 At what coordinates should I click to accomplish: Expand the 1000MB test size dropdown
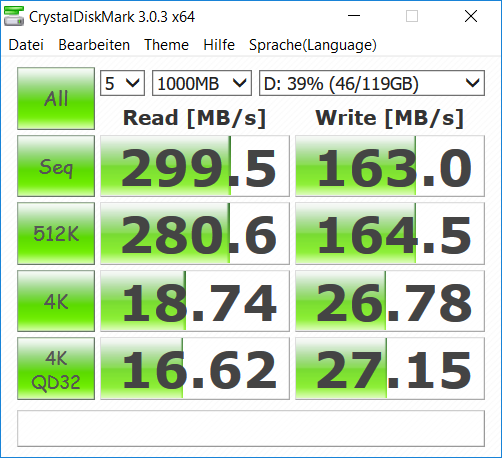(202, 83)
